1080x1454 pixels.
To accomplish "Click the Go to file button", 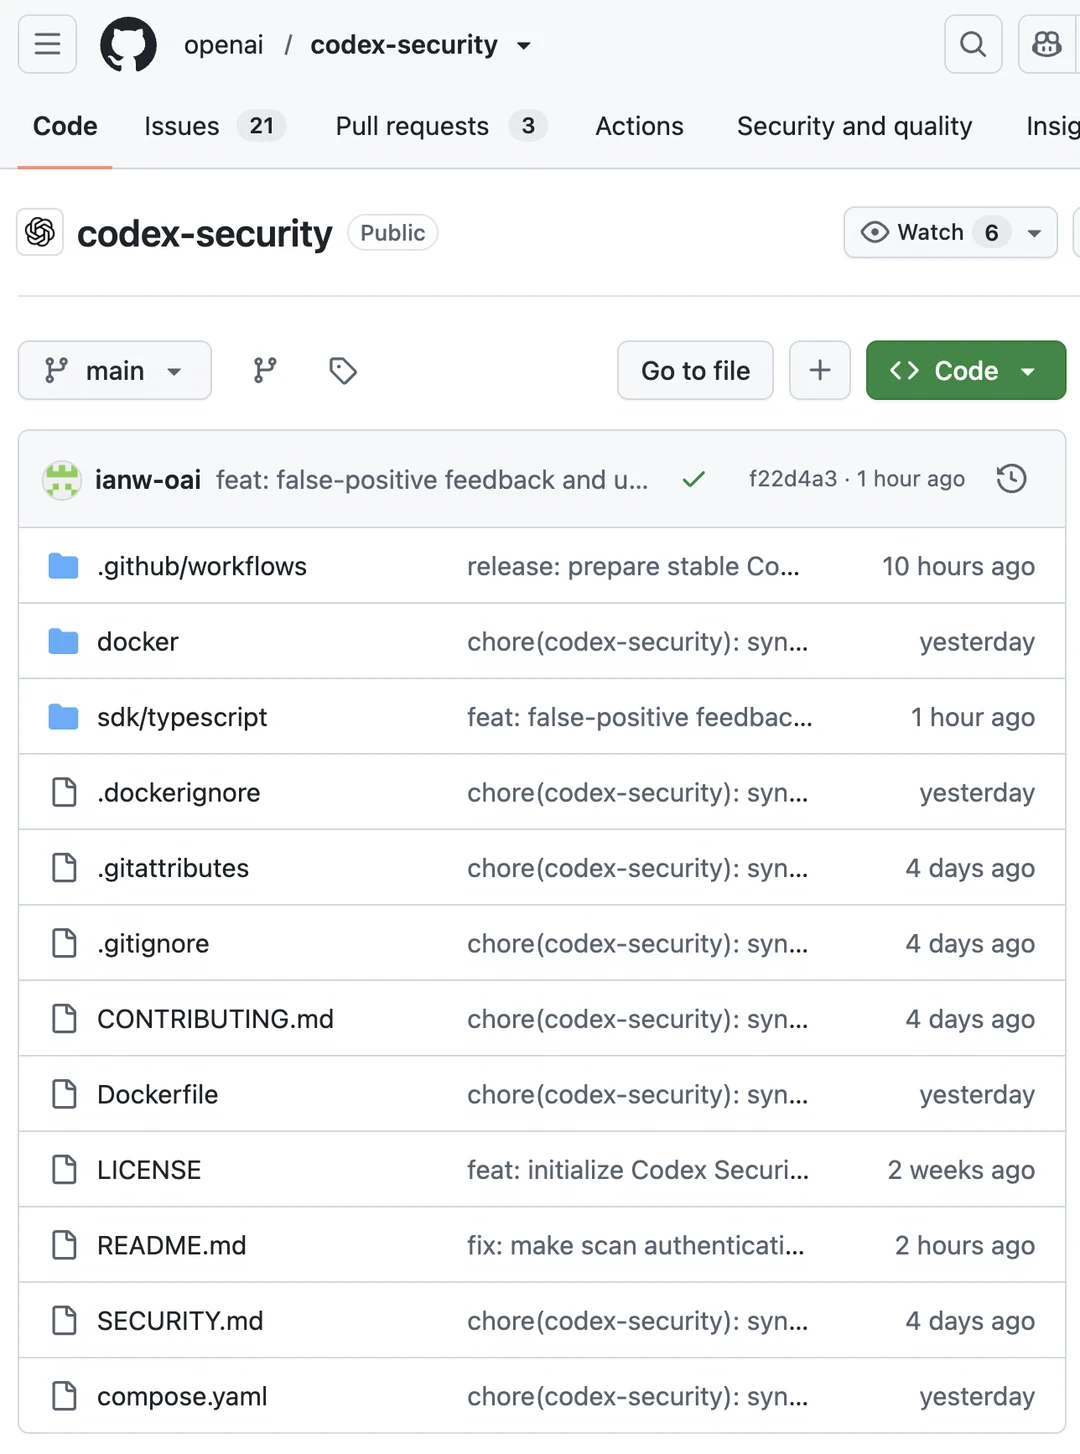I will pyautogui.click(x=695, y=370).
